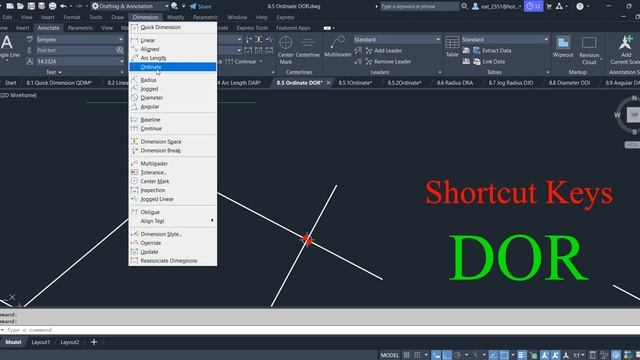Select Angular dimension entry
This screenshot has width=640, height=360.
point(173,107)
